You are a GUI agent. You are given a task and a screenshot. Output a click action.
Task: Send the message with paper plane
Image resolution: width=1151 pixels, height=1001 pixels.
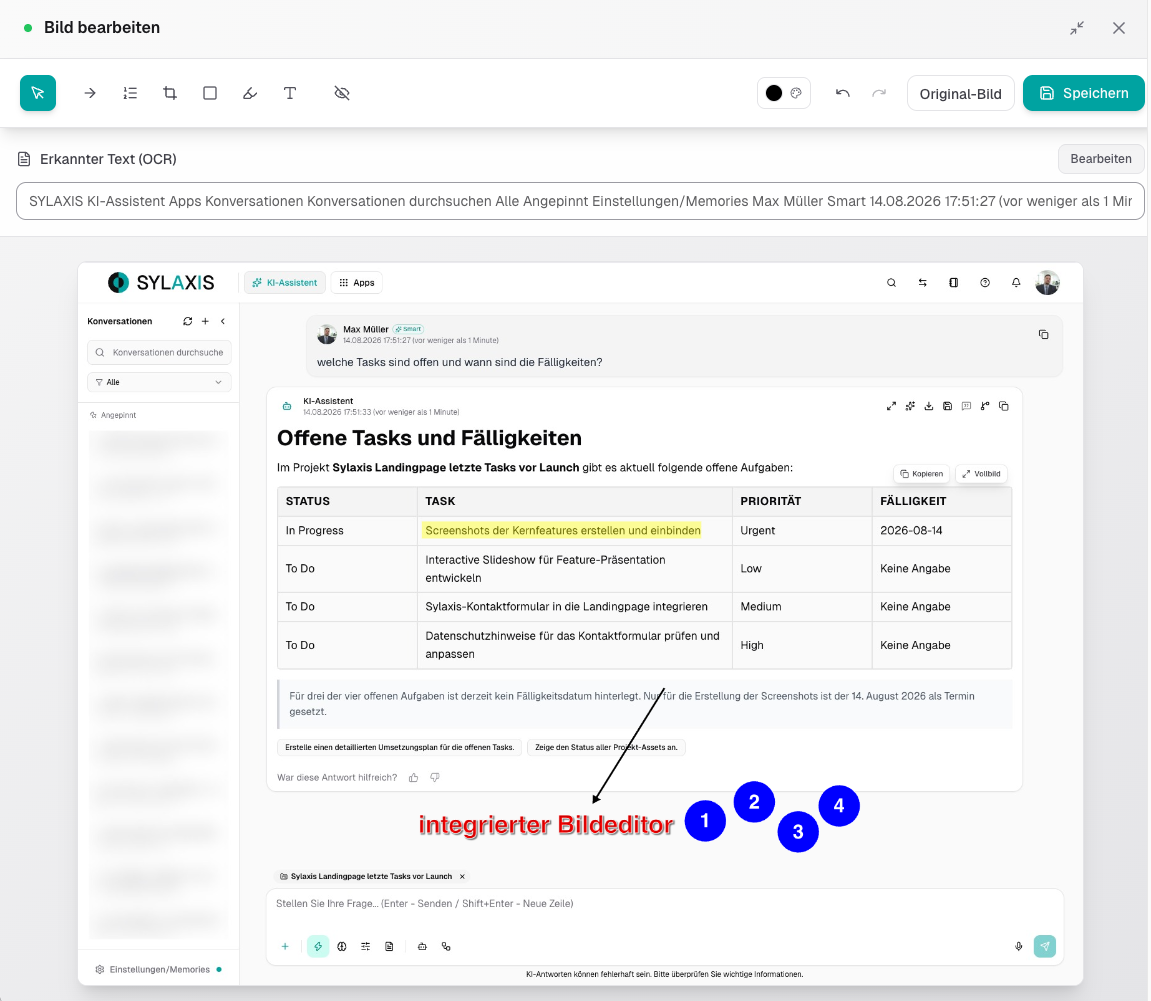coord(1045,947)
